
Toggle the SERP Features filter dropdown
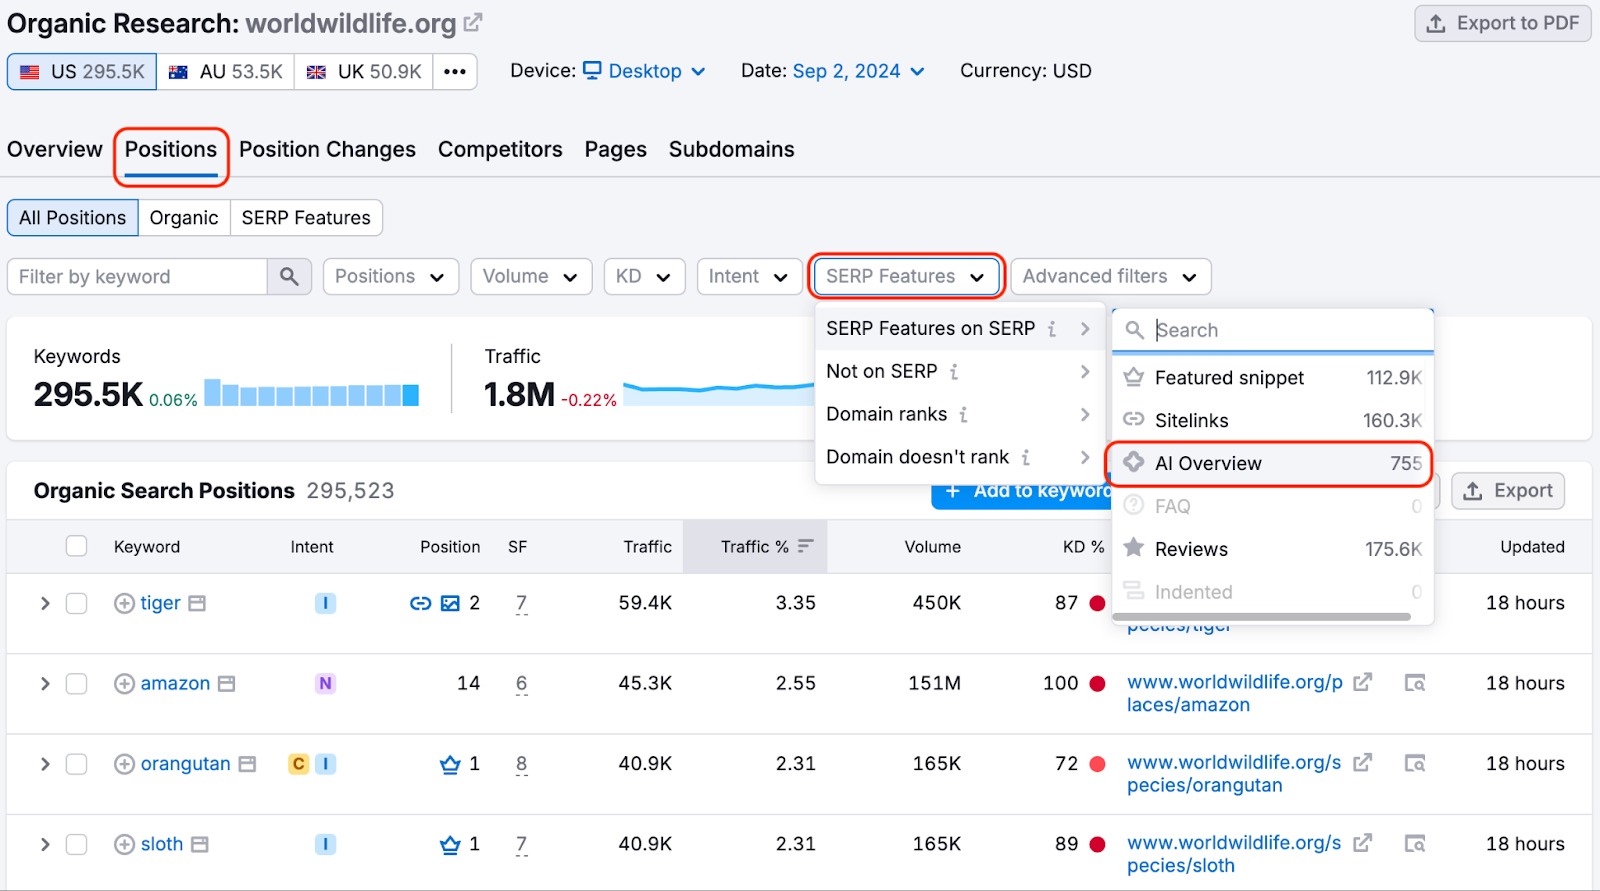tap(906, 277)
